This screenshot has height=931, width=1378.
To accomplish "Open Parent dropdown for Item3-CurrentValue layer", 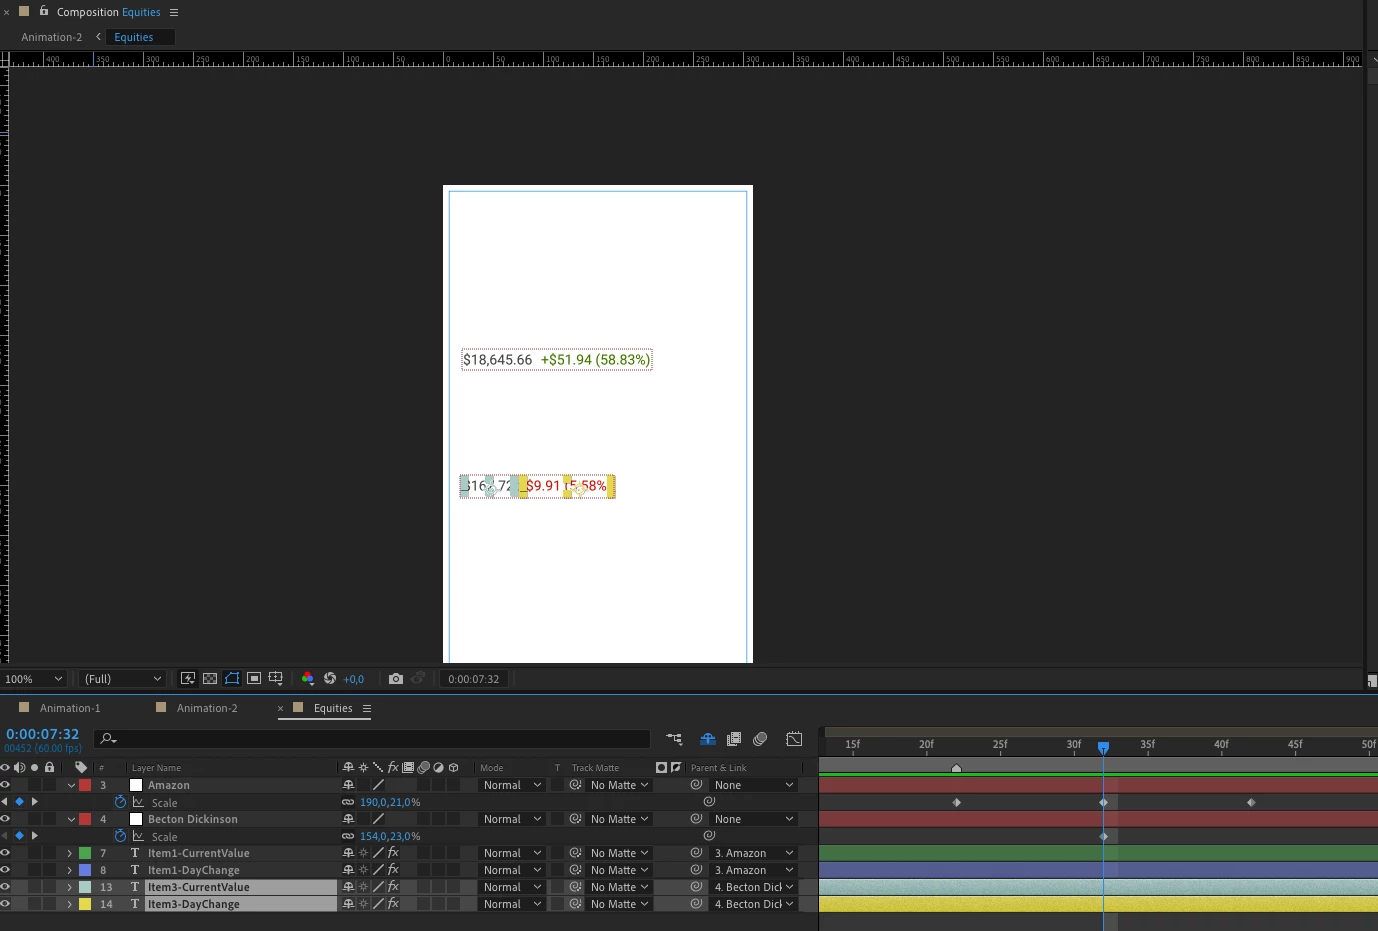I will click(754, 887).
